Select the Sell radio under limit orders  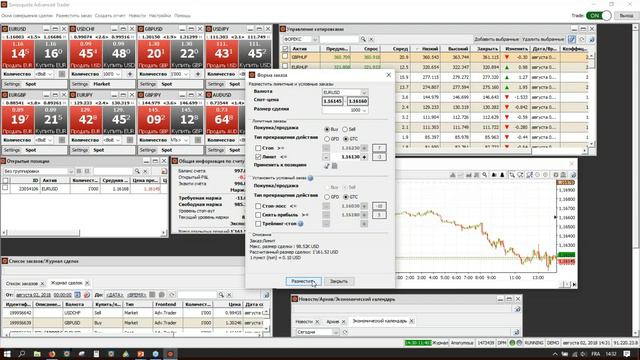pos(345,129)
